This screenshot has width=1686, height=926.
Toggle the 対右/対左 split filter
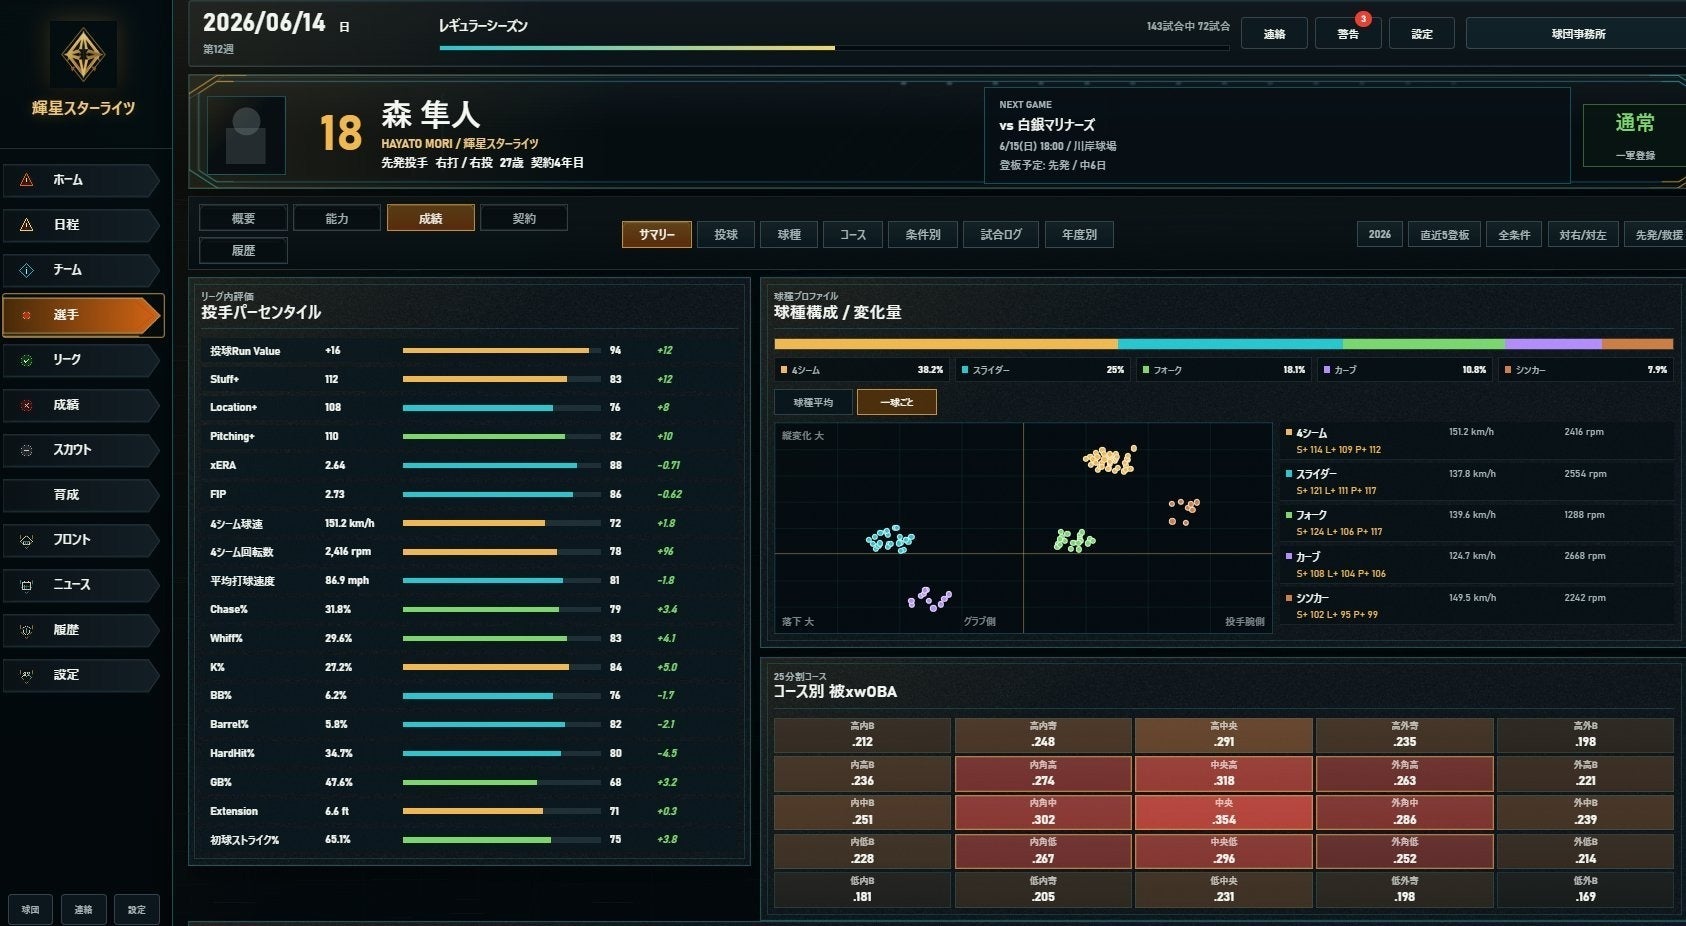[x=1583, y=235]
